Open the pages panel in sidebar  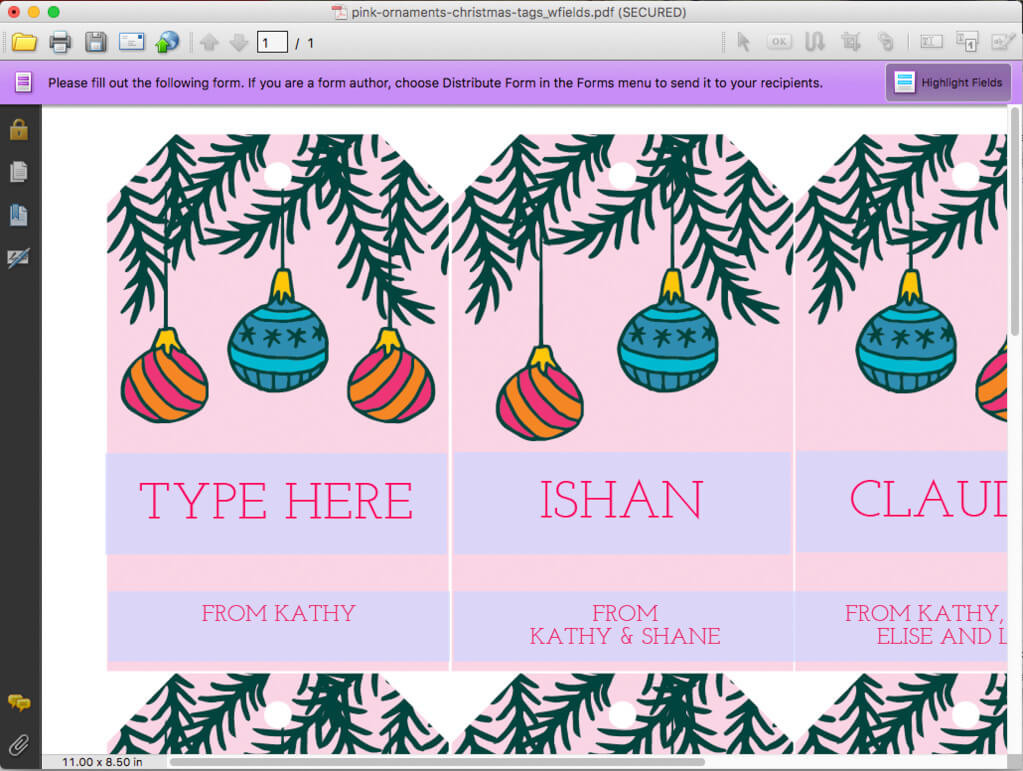pos(19,172)
